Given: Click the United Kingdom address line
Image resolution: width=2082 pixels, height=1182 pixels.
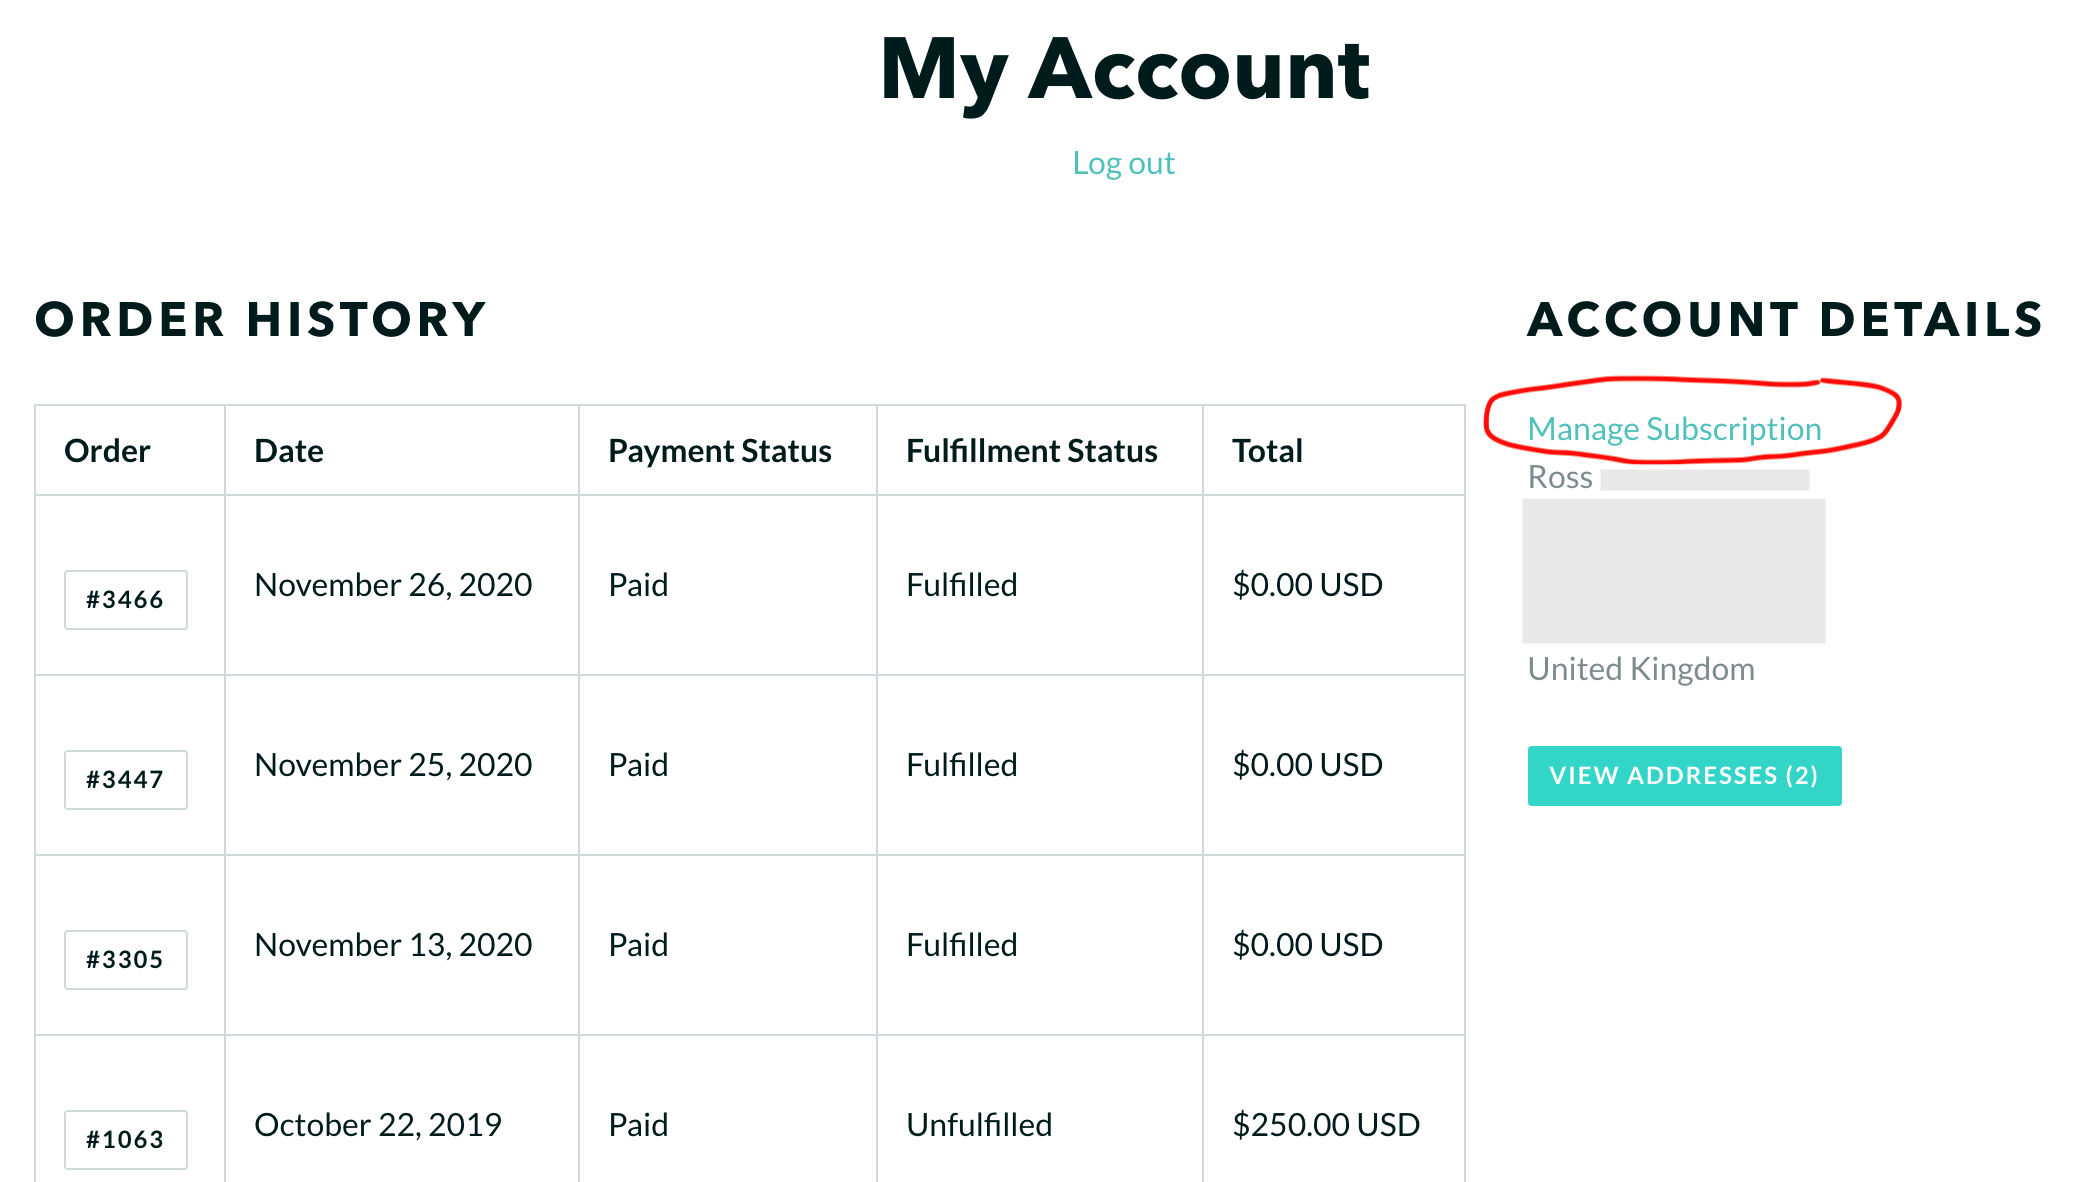Looking at the screenshot, I should [1641, 669].
